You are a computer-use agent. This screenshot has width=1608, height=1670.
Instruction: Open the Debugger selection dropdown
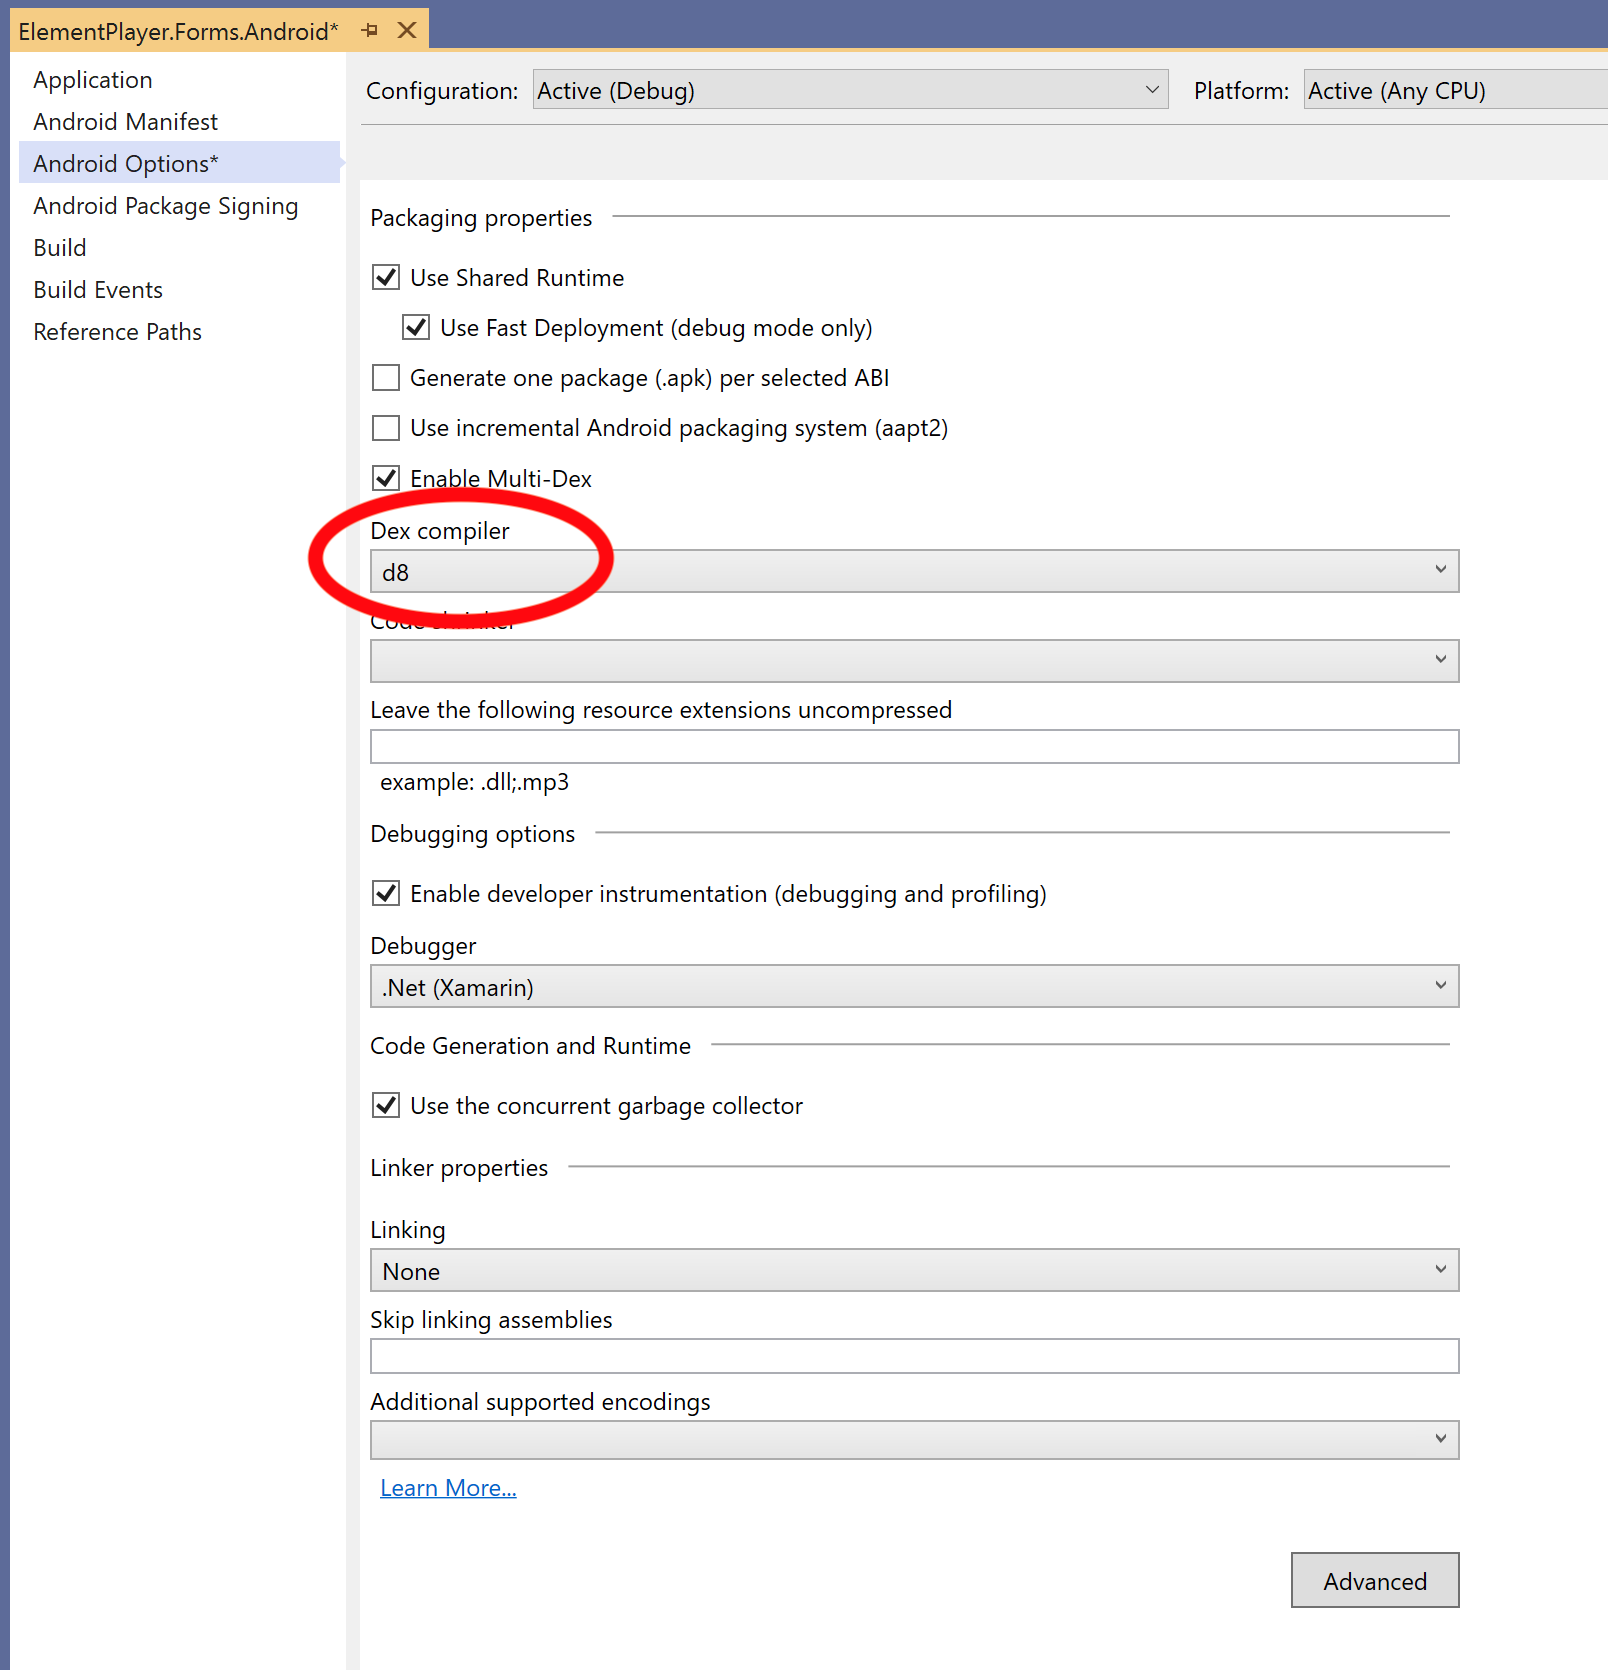pos(1441,985)
